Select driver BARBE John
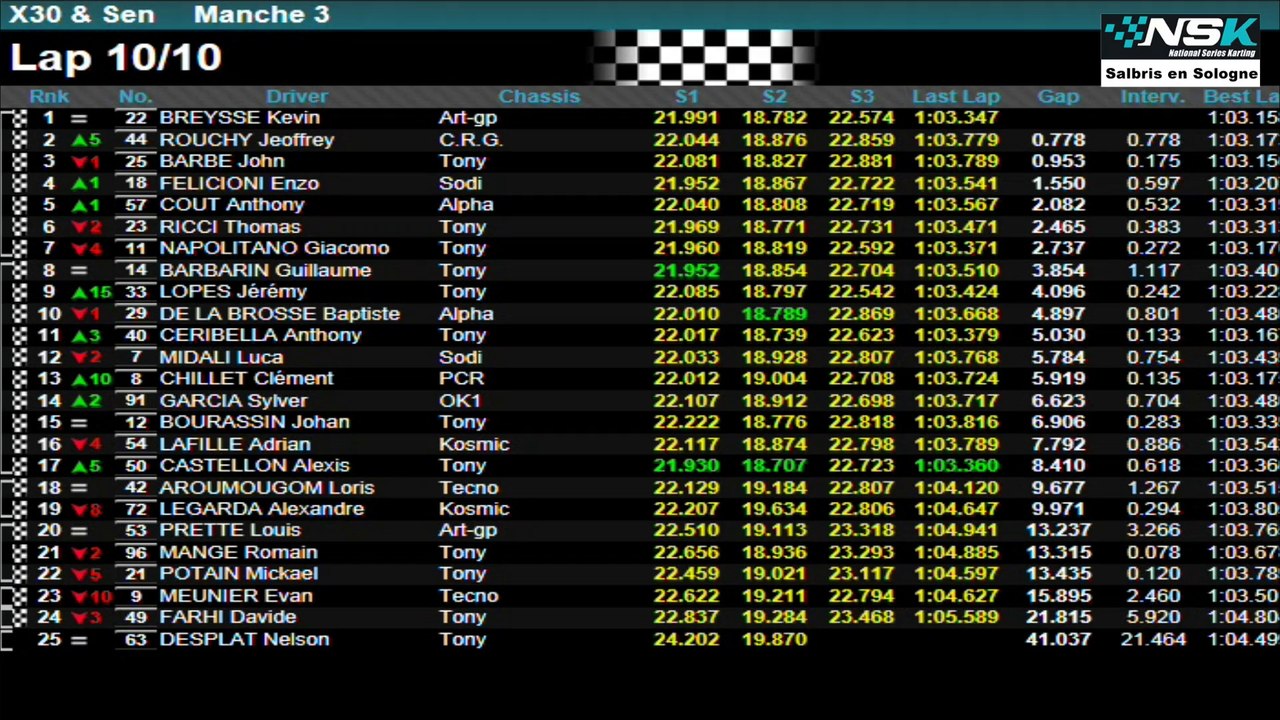 pos(222,162)
